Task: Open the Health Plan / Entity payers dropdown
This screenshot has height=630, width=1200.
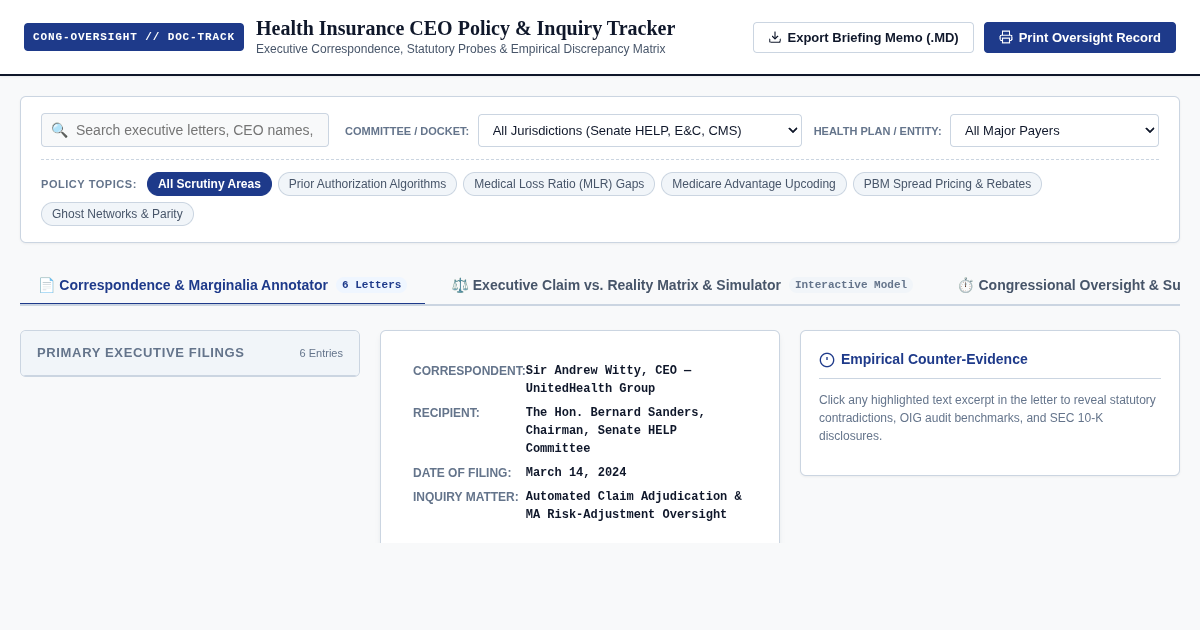Action: coord(1054,130)
